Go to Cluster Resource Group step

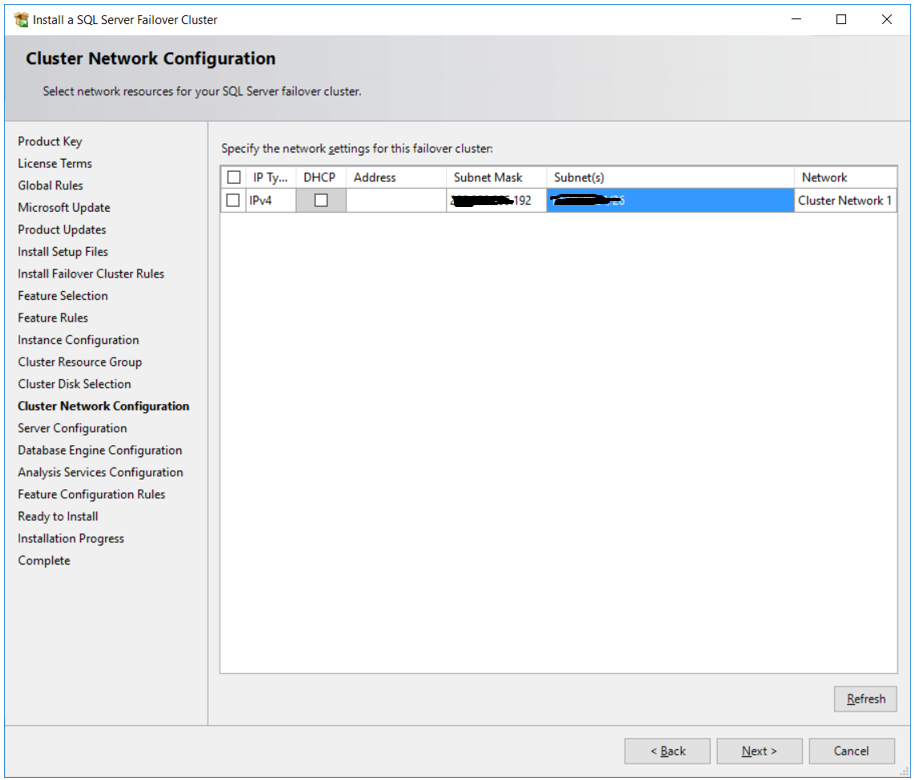(79, 362)
